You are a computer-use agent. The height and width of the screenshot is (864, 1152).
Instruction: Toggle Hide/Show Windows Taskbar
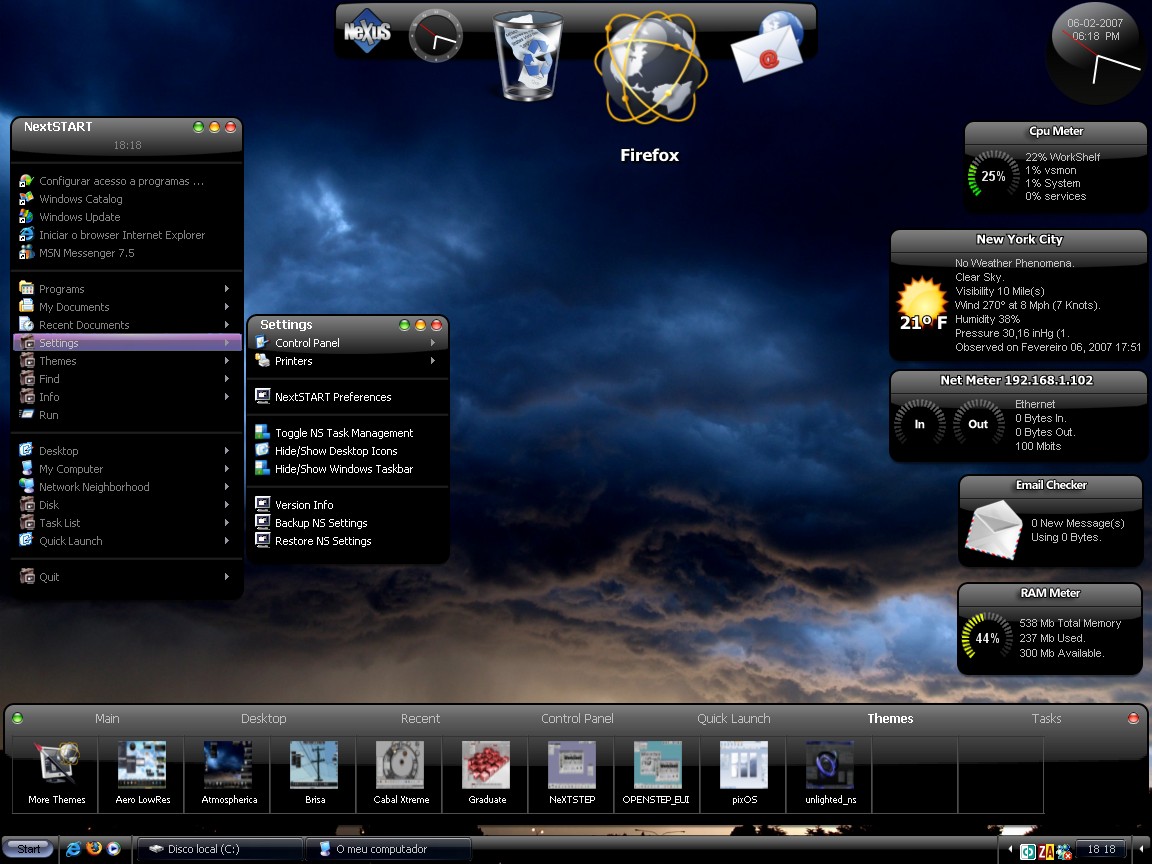pos(343,469)
